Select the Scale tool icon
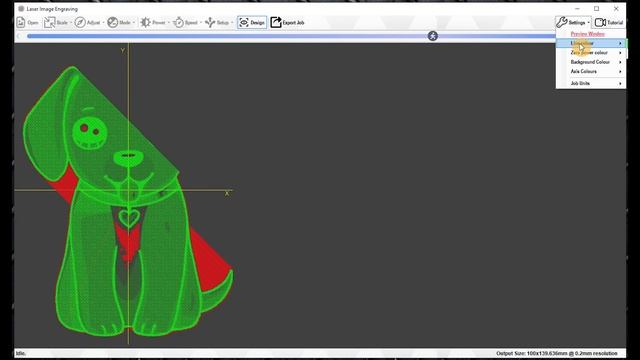The width and height of the screenshot is (640, 360). [x=49, y=22]
